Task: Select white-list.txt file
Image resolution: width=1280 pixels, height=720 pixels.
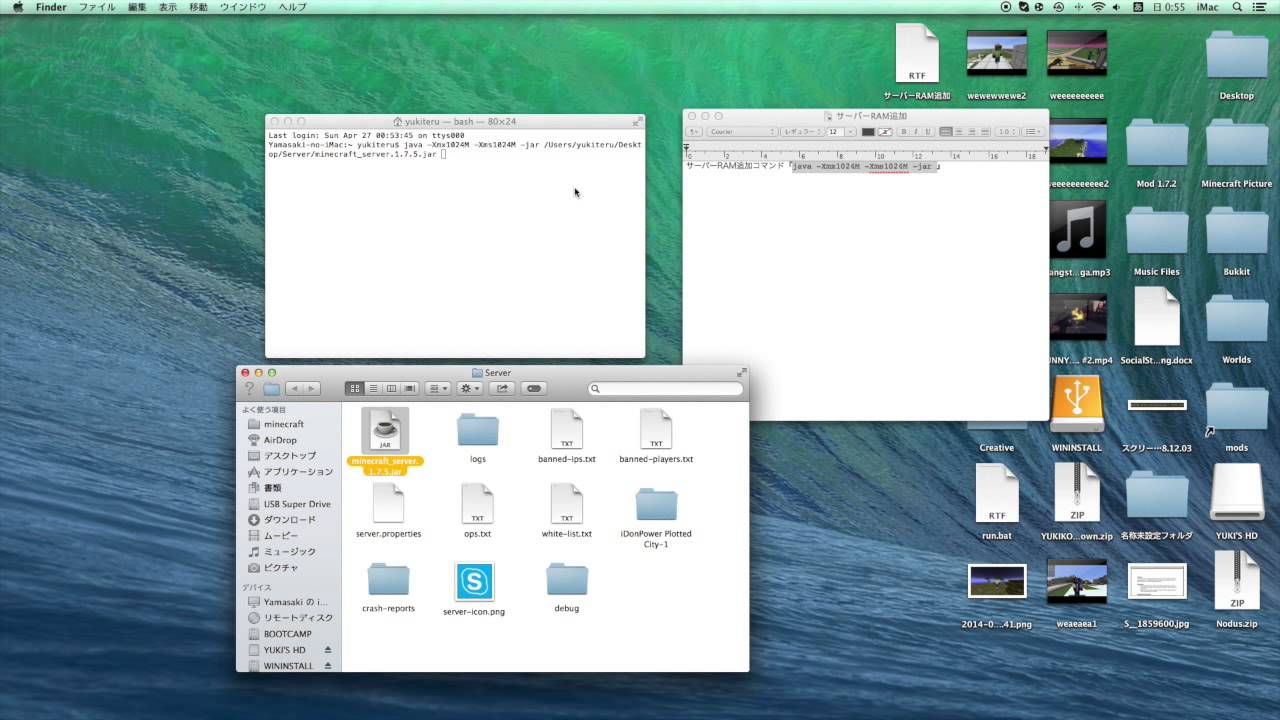Action: (x=566, y=504)
